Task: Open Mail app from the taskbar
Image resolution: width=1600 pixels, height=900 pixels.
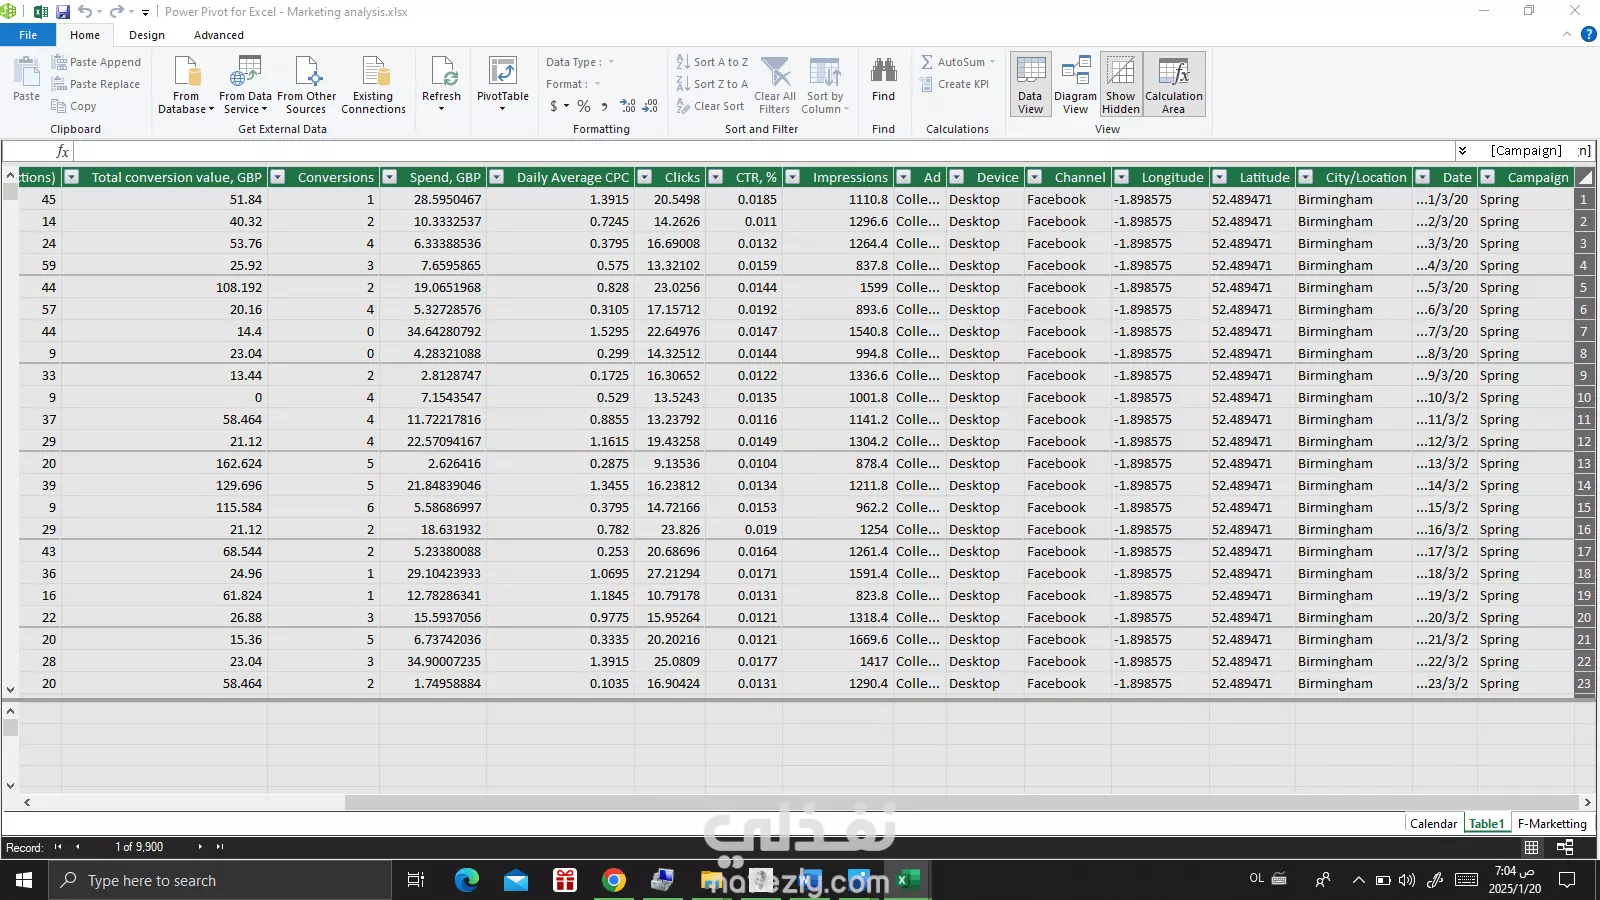Action: click(x=516, y=880)
